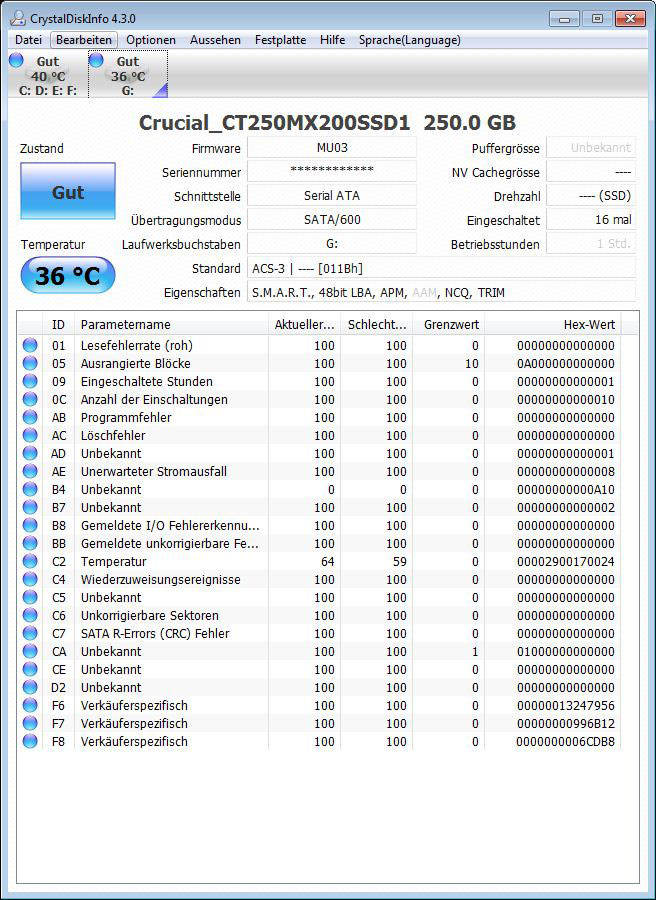
Task: Click the Eigenschaften field listing S.M.A.R.T.
Action: [x=441, y=292]
